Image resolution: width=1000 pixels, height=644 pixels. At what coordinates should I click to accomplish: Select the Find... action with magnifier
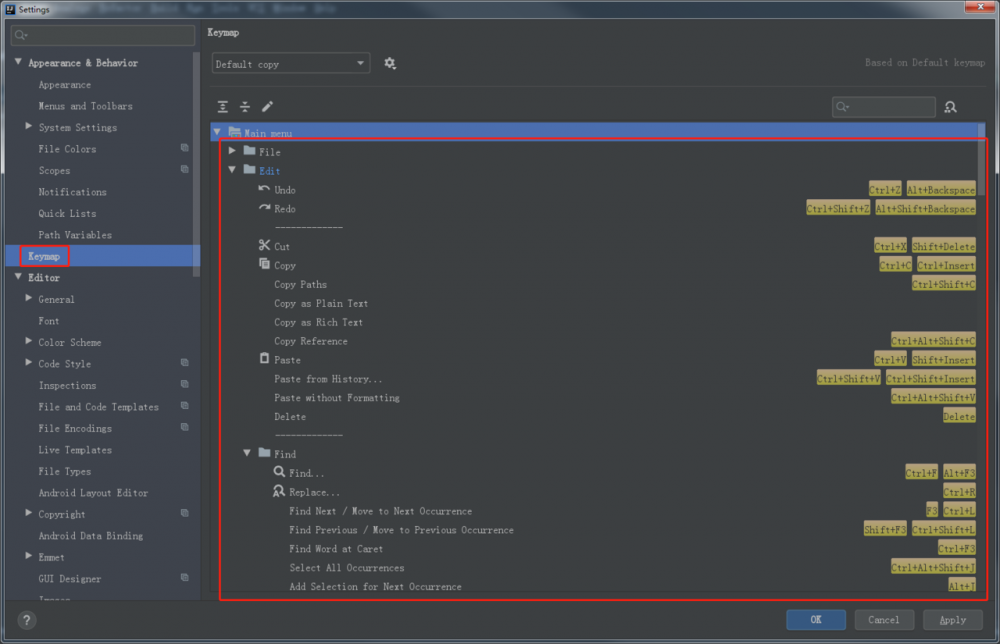tap(598, 473)
